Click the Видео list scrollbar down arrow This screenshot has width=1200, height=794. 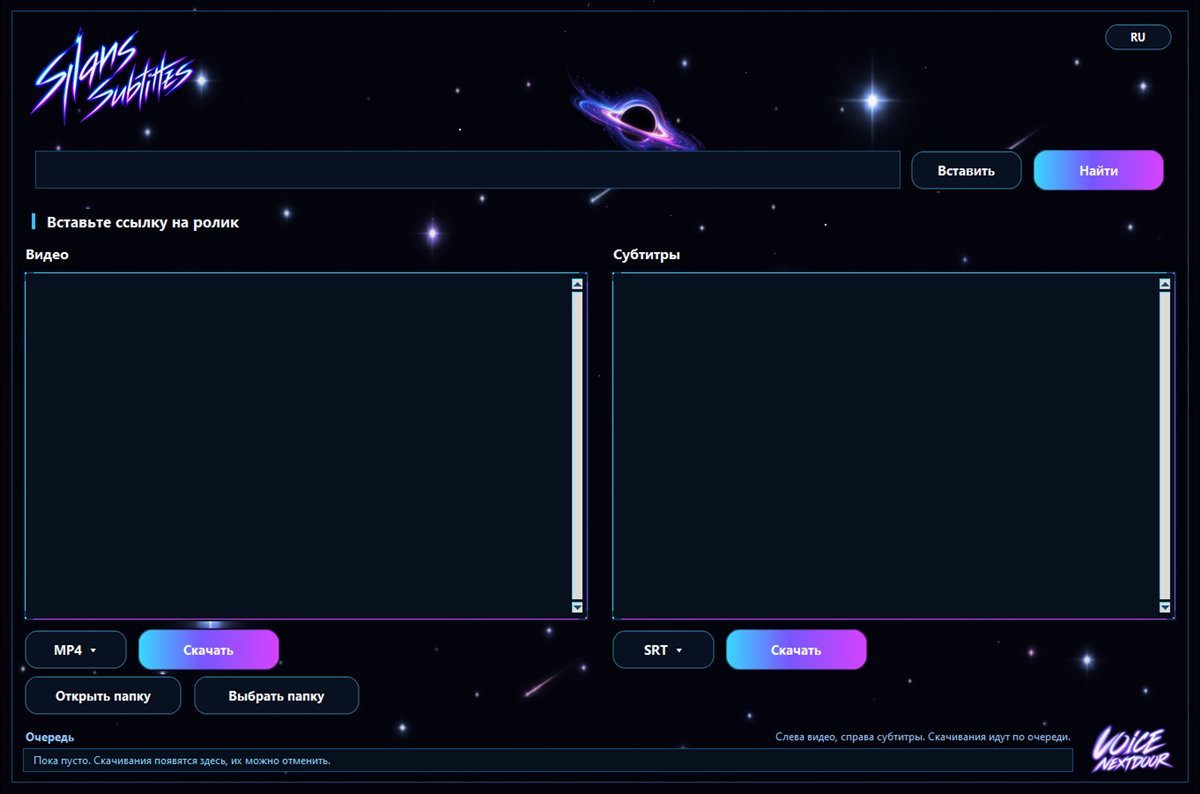[x=577, y=607]
